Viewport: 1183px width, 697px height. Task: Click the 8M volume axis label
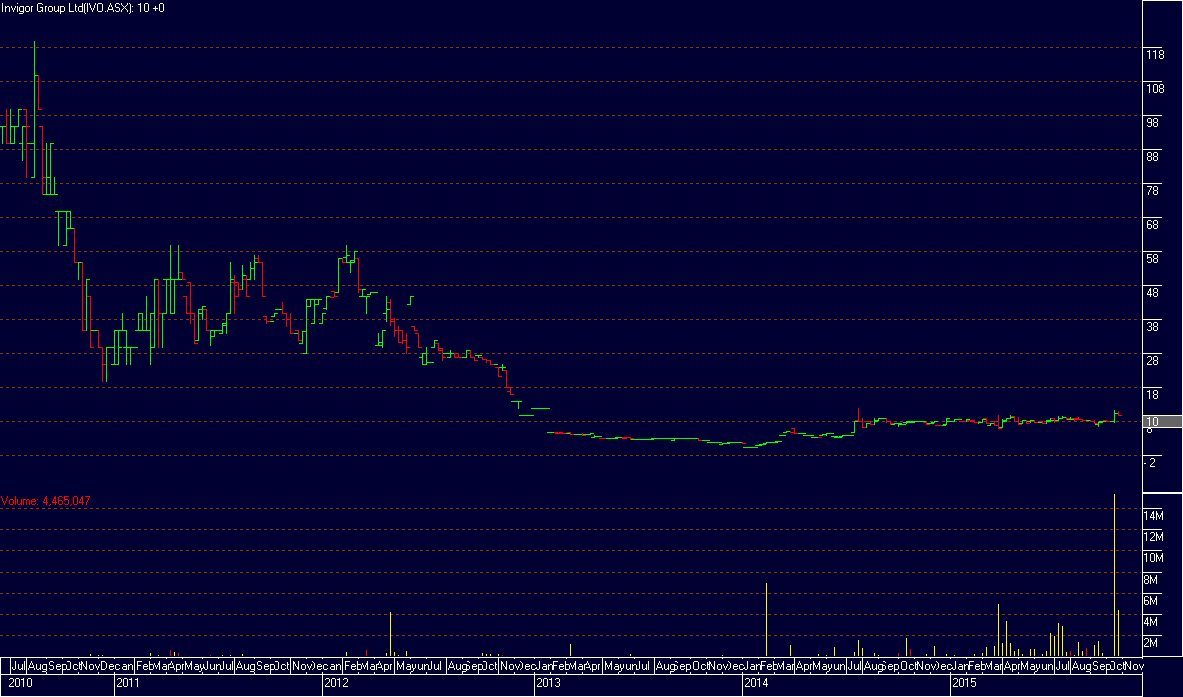pyautogui.click(x=1151, y=580)
